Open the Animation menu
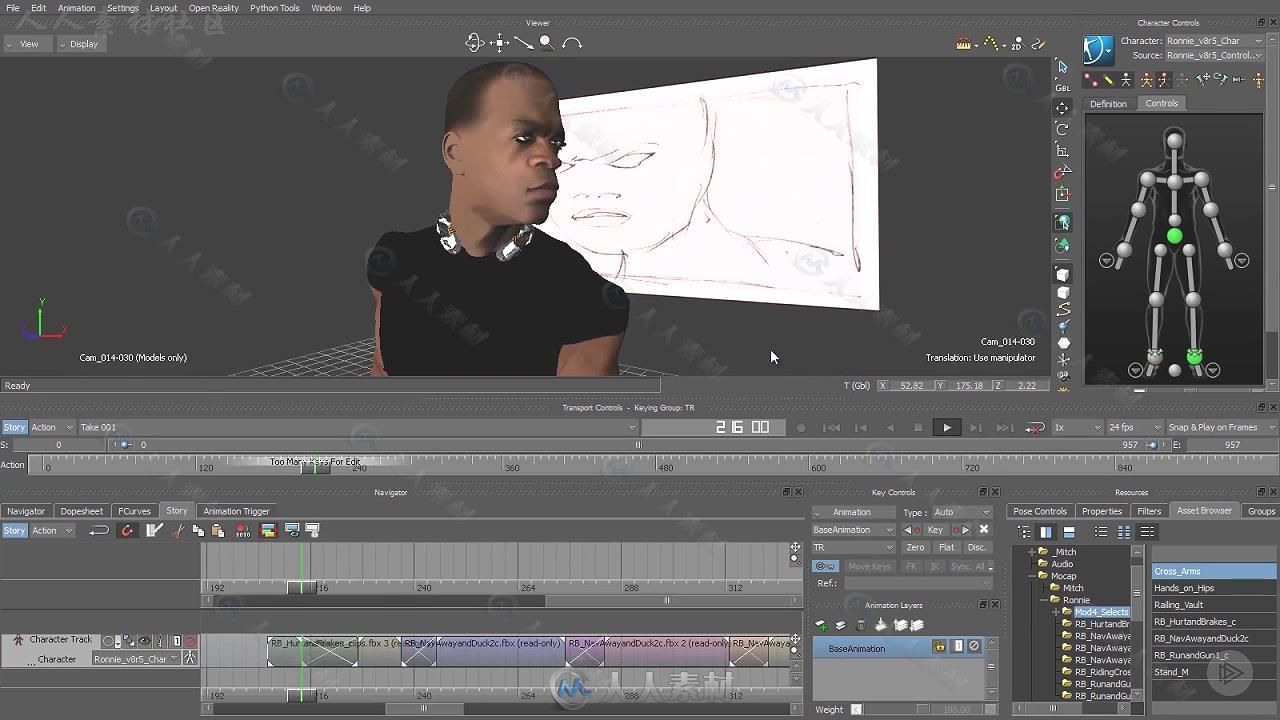This screenshot has height=720, width=1280. [76, 8]
